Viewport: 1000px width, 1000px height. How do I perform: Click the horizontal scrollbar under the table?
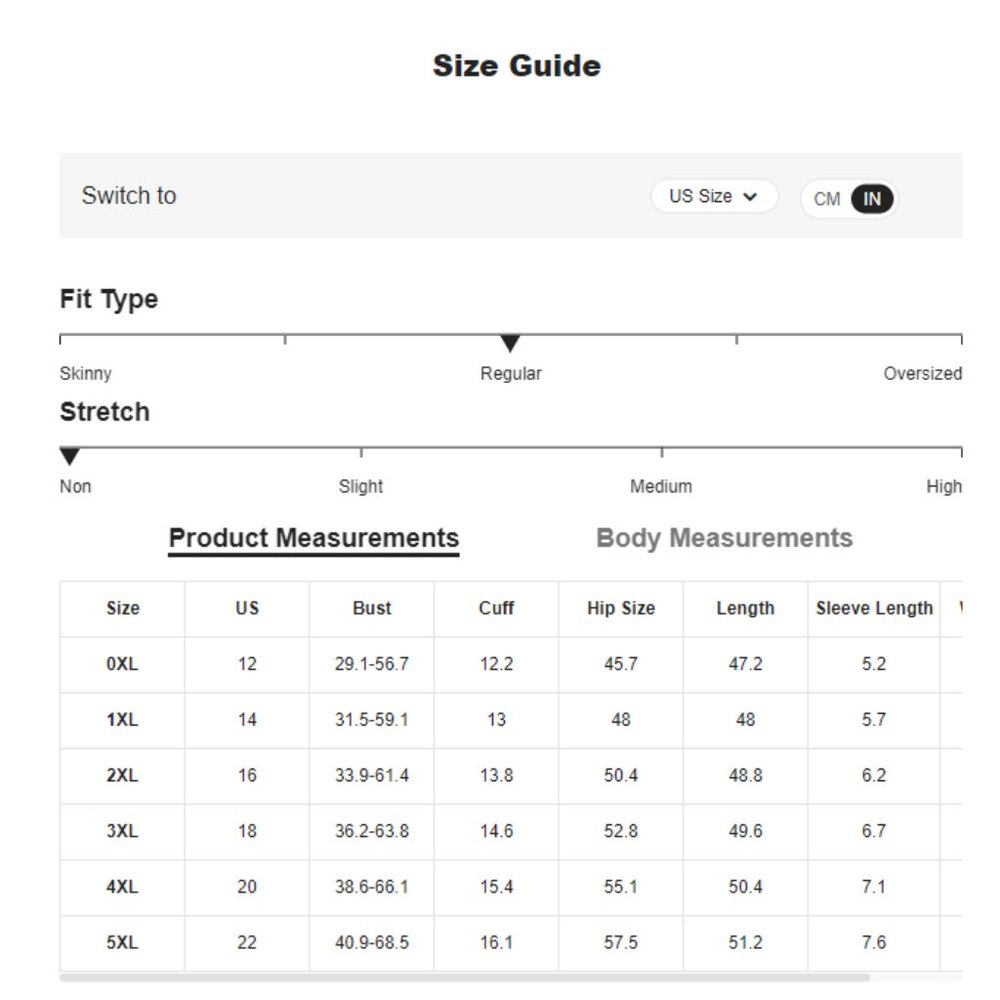coord(464,978)
